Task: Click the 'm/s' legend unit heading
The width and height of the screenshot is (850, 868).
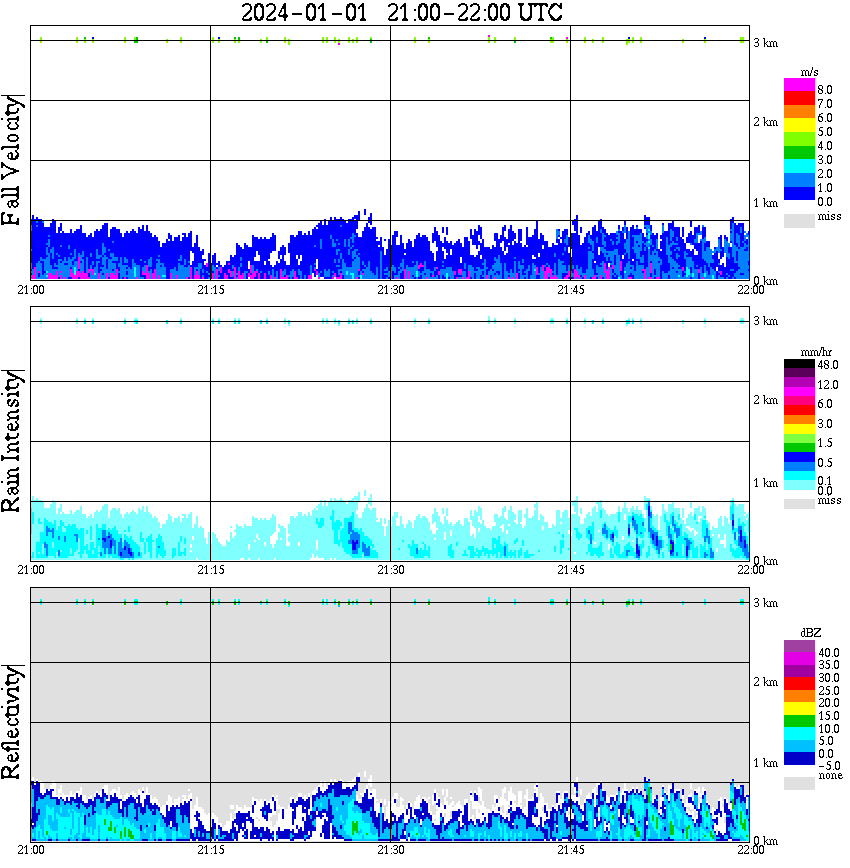Action: click(809, 73)
